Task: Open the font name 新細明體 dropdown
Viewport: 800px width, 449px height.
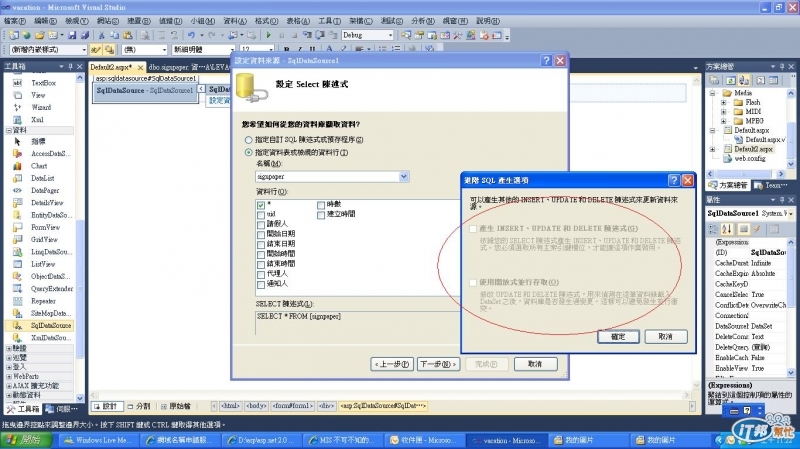Action: point(231,49)
